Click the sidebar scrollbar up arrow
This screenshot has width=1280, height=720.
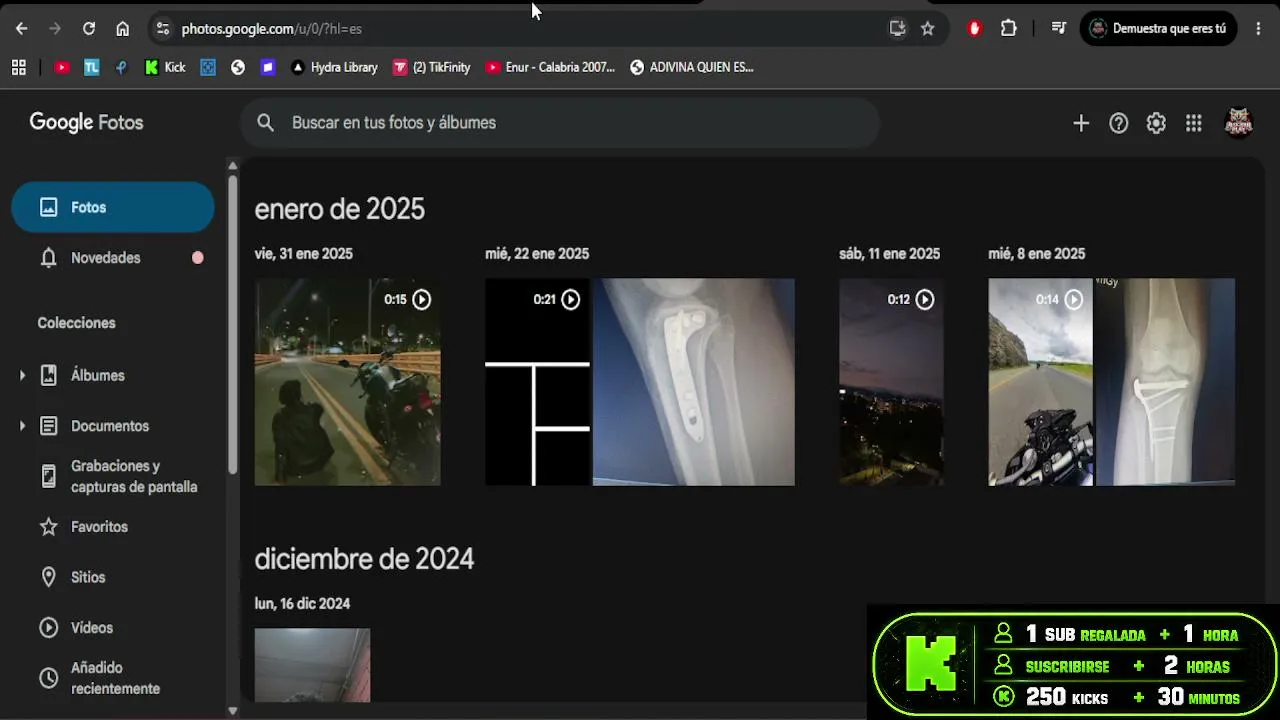pos(232,166)
